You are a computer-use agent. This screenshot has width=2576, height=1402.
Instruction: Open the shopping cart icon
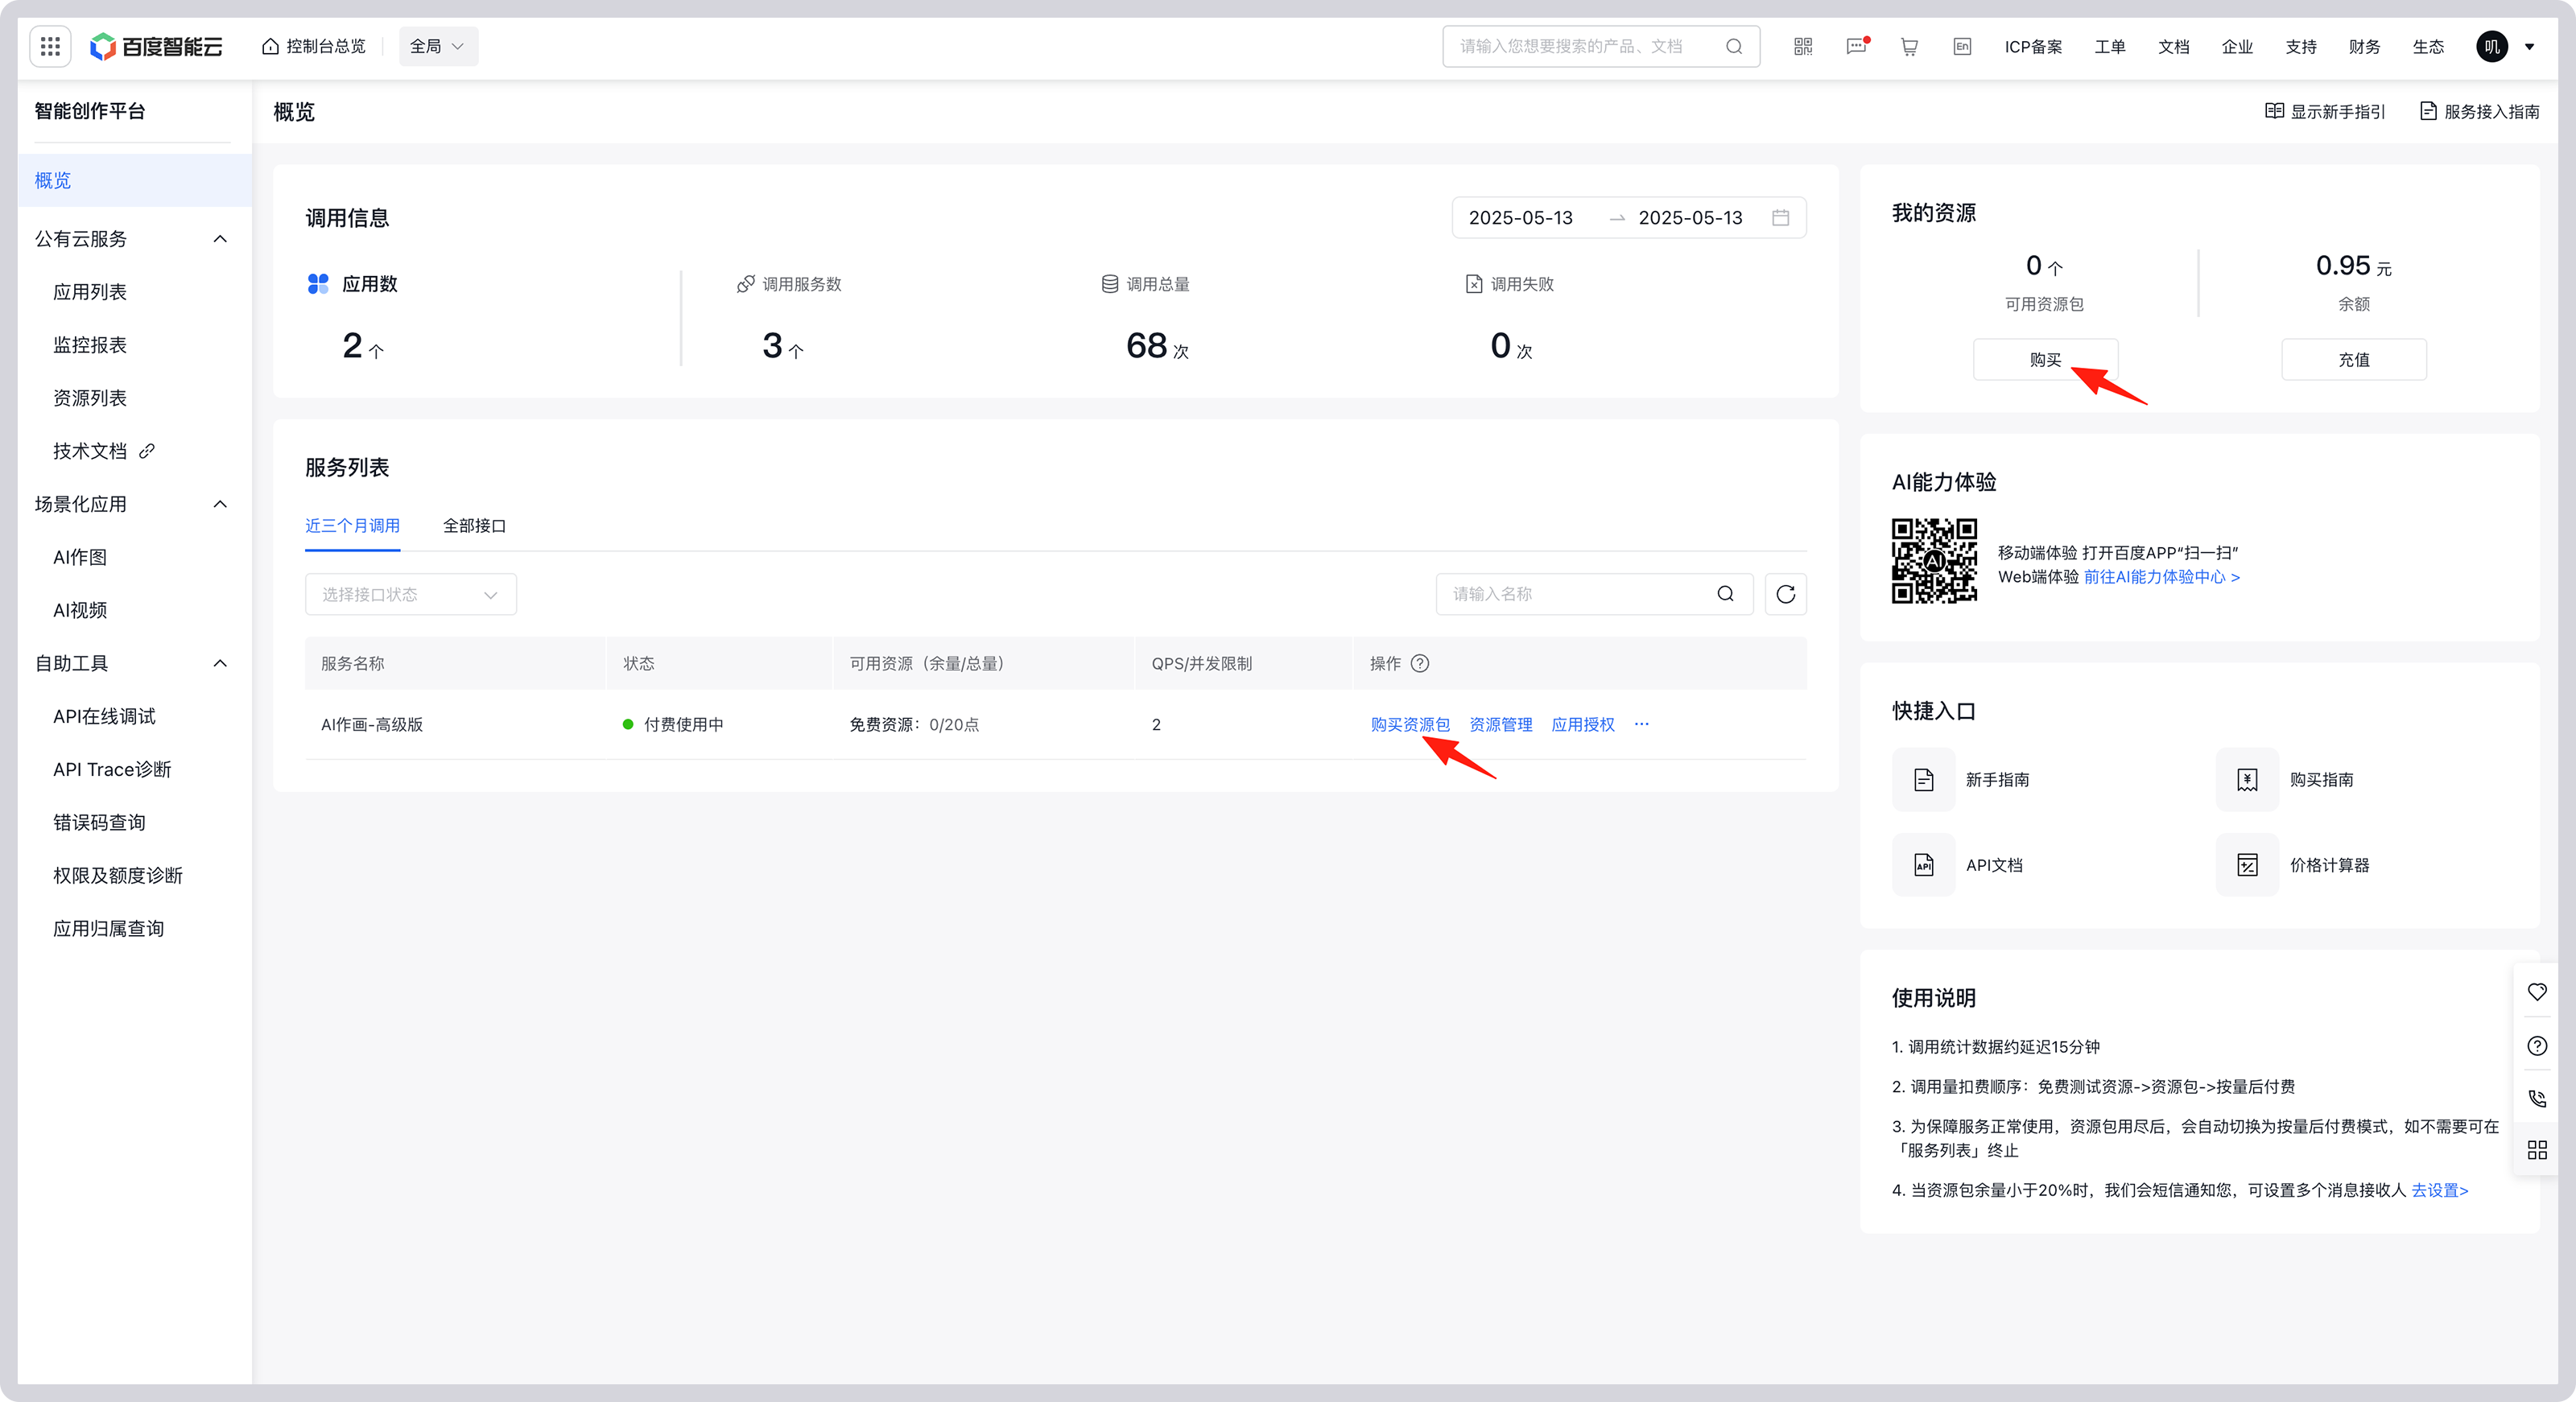[x=1909, y=46]
